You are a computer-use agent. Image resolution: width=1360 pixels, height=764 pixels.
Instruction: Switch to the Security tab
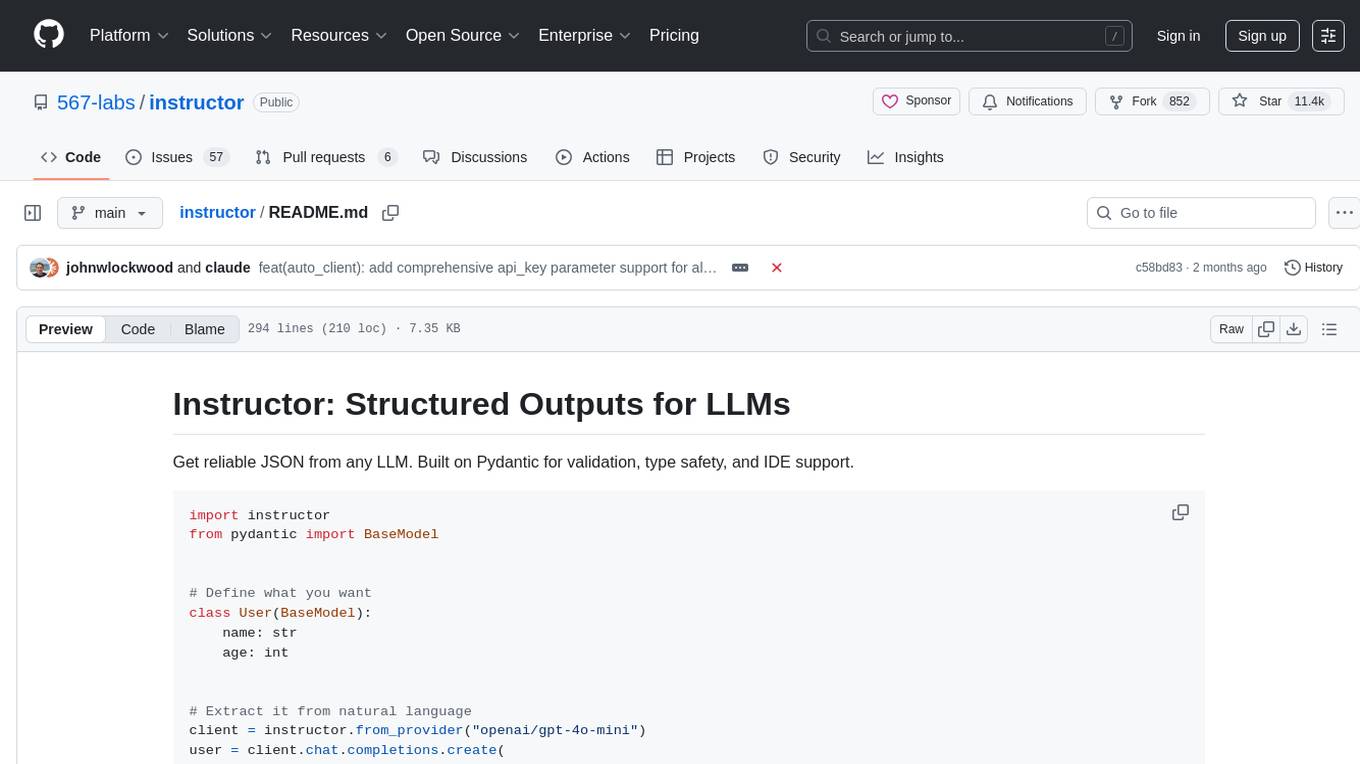[802, 157]
